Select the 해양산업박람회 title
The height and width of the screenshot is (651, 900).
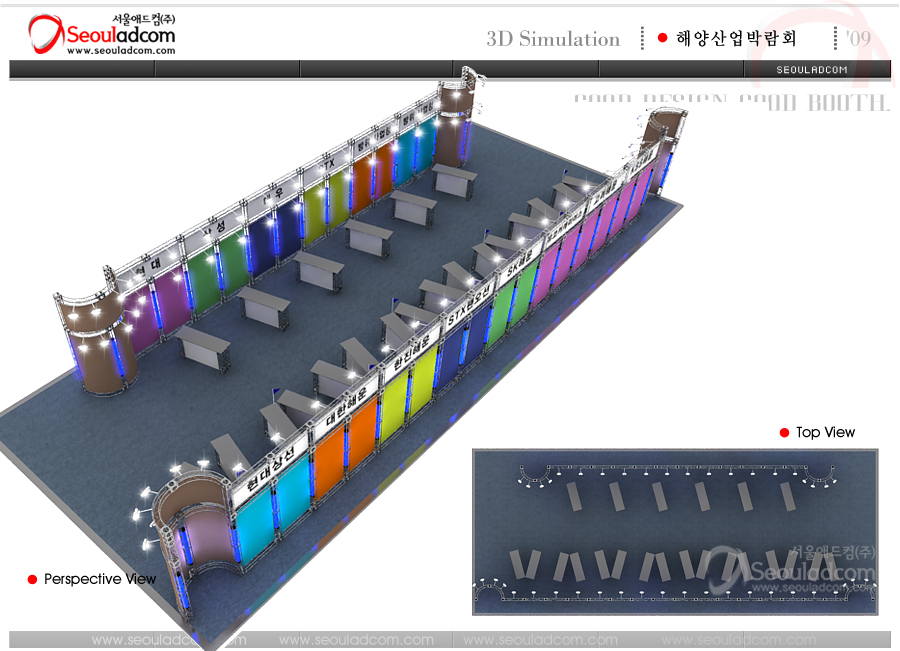pyautogui.click(x=735, y=39)
